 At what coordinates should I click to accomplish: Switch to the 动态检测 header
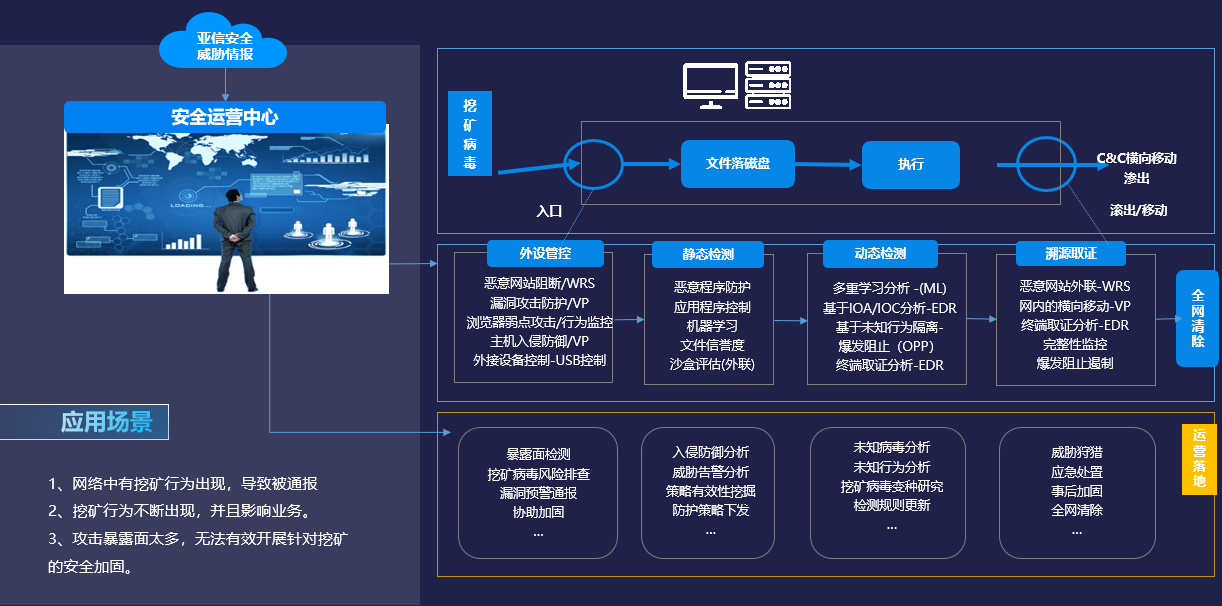(x=880, y=253)
